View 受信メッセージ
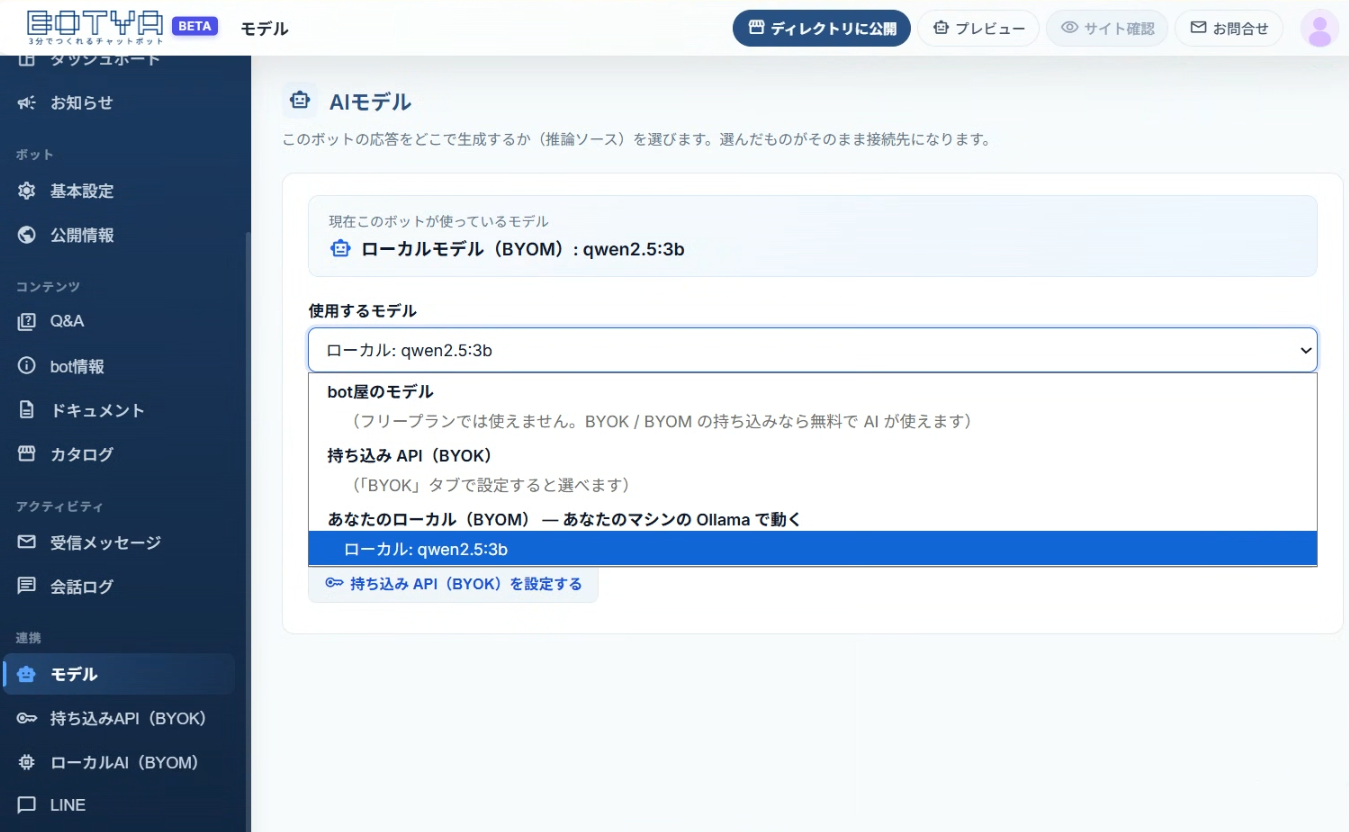The height and width of the screenshot is (832, 1349). [x=118, y=542]
